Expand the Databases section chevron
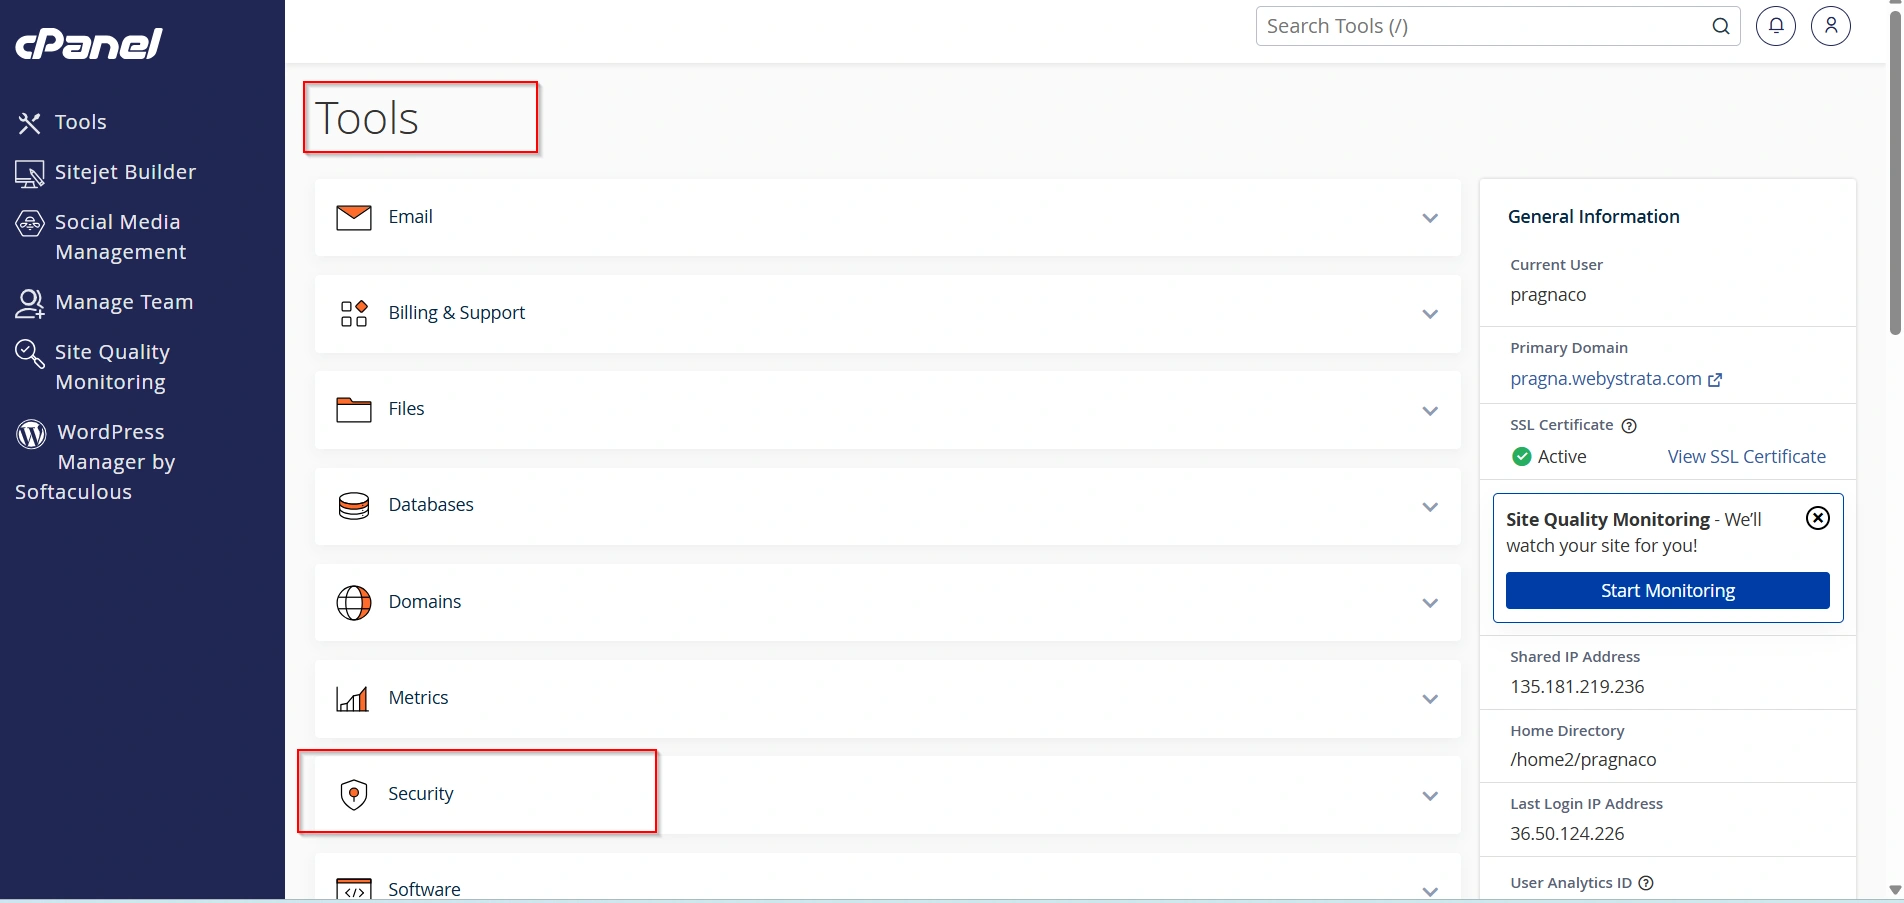The width and height of the screenshot is (1904, 903). click(1430, 507)
